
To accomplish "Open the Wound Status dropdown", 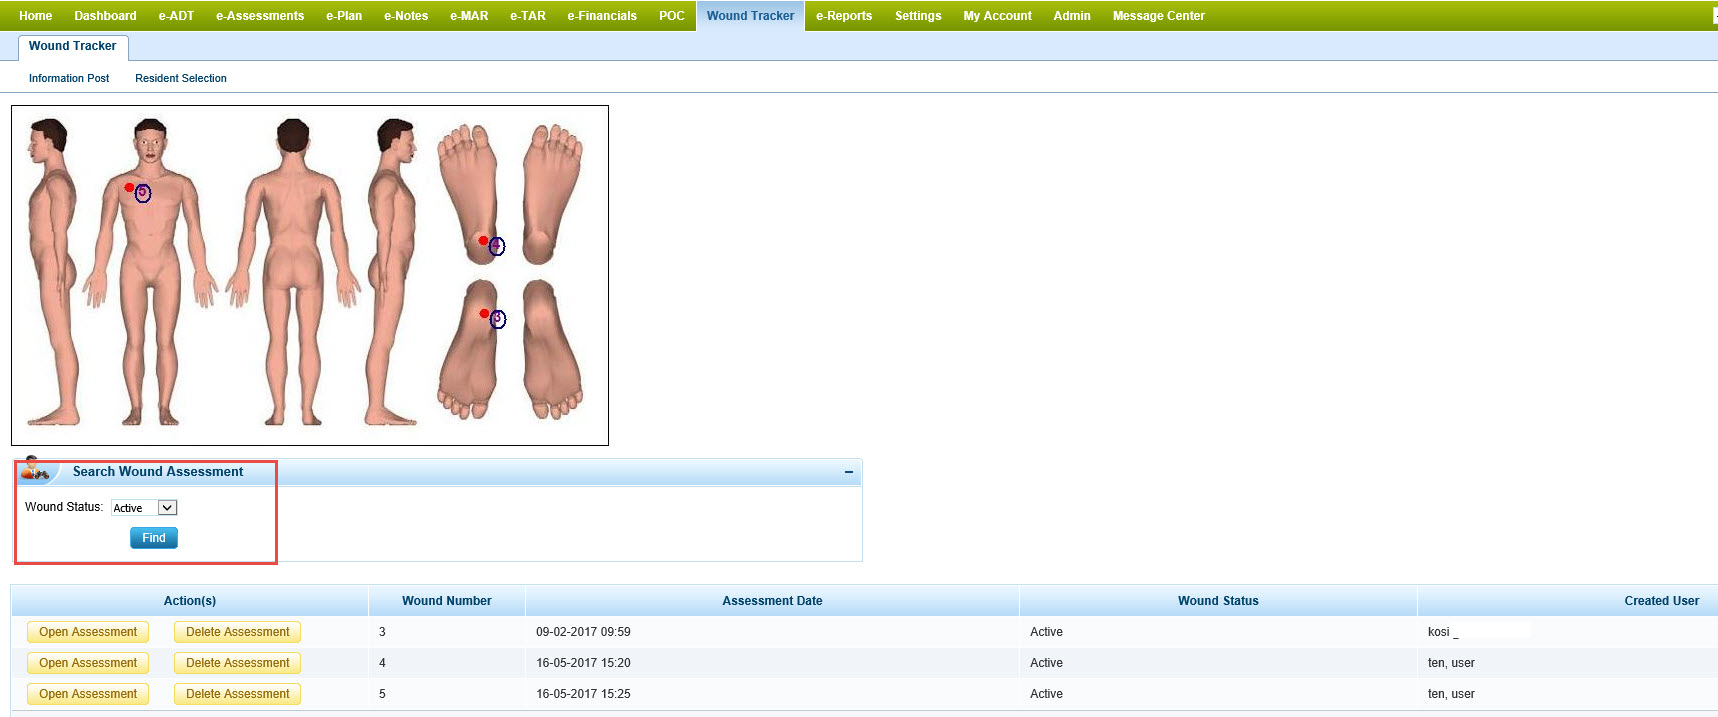I will (144, 508).
